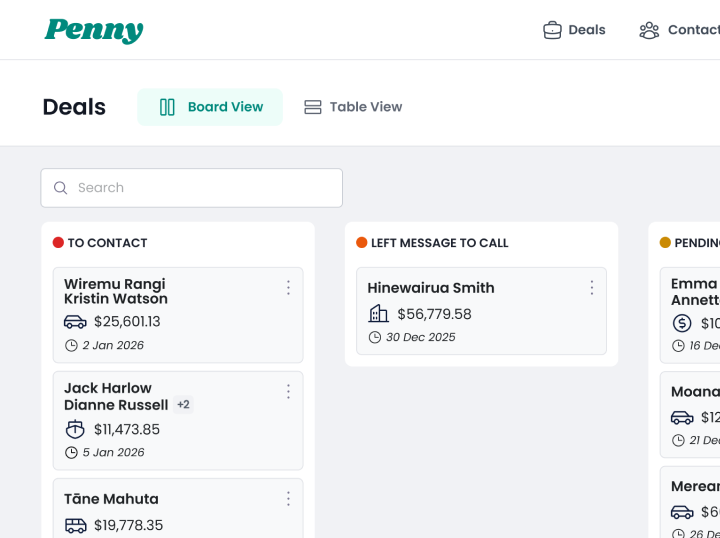720x538 pixels.
Task: Click the people icon beside Contacts
Action: pyautogui.click(x=649, y=30)
